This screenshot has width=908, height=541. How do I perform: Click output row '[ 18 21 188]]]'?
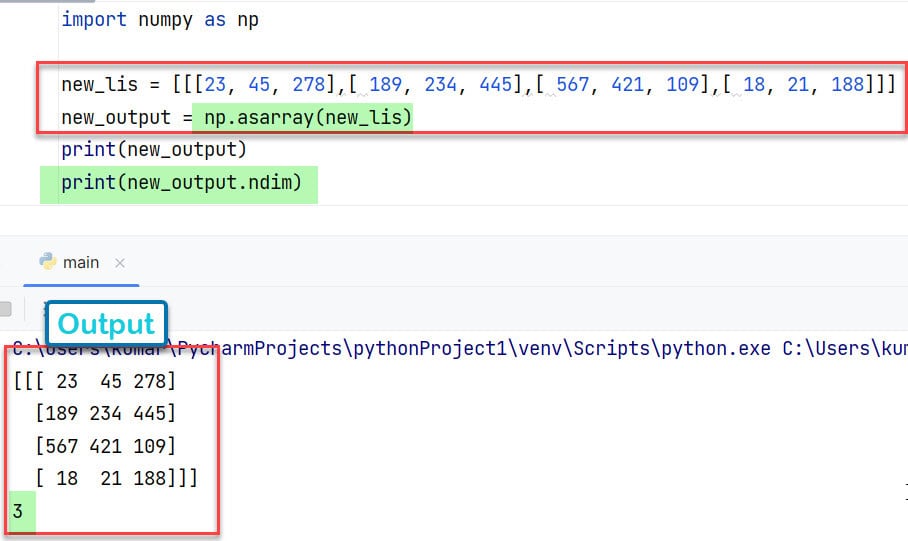[x=116, y=478]
